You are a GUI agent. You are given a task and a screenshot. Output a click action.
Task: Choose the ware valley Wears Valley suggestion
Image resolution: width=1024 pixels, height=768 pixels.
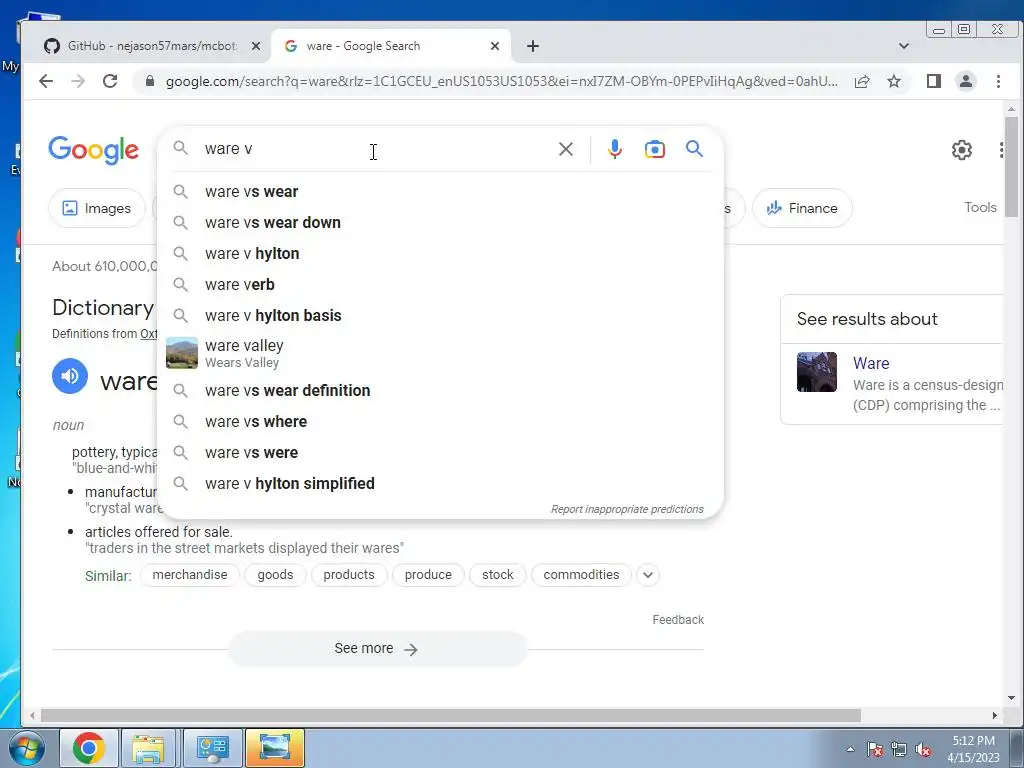click(441, 353)
